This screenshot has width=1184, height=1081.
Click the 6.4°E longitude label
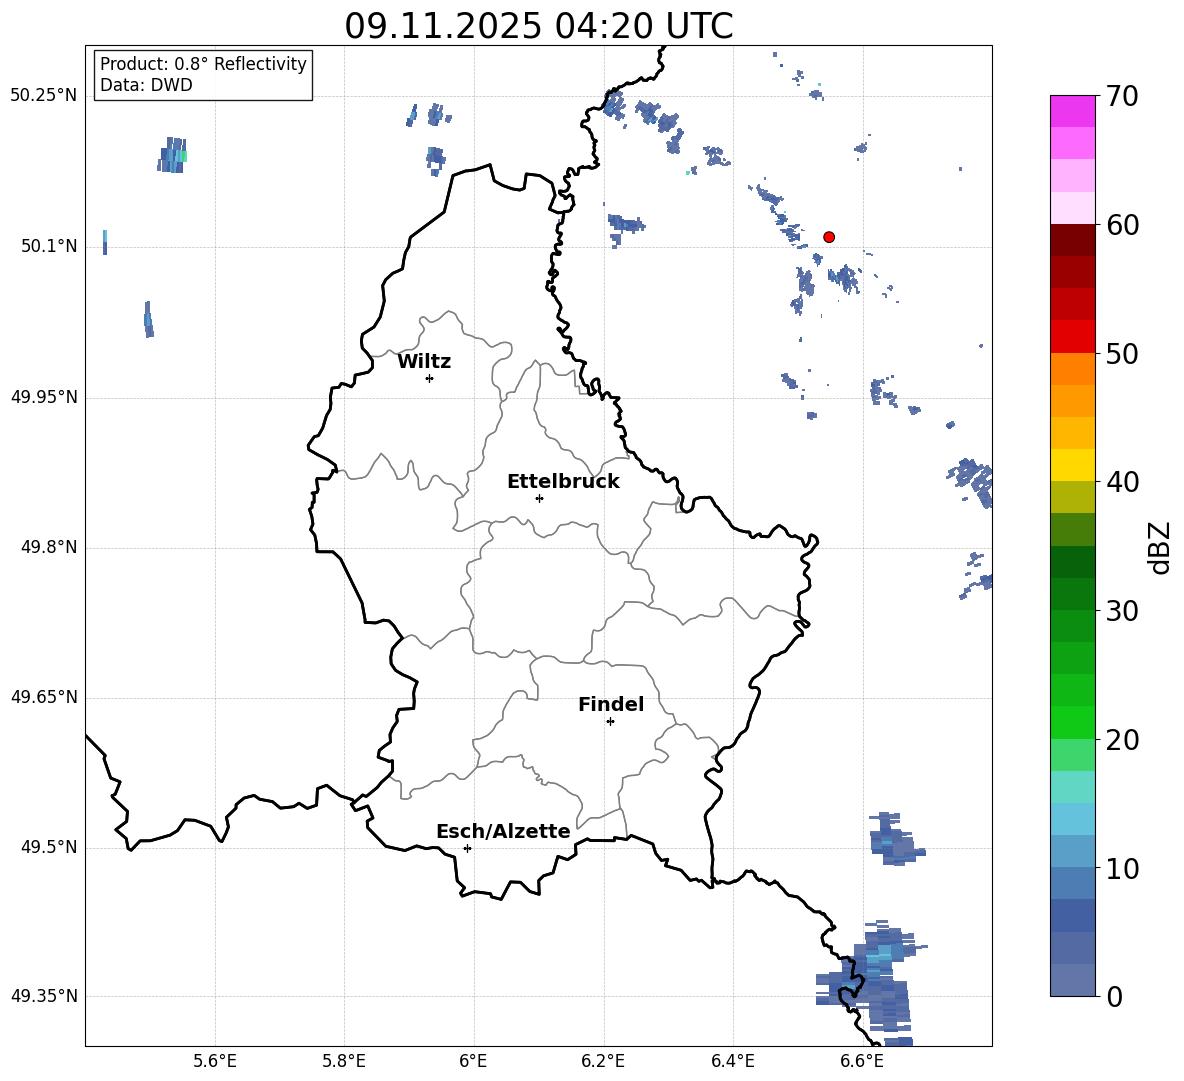click(732, 1061)
